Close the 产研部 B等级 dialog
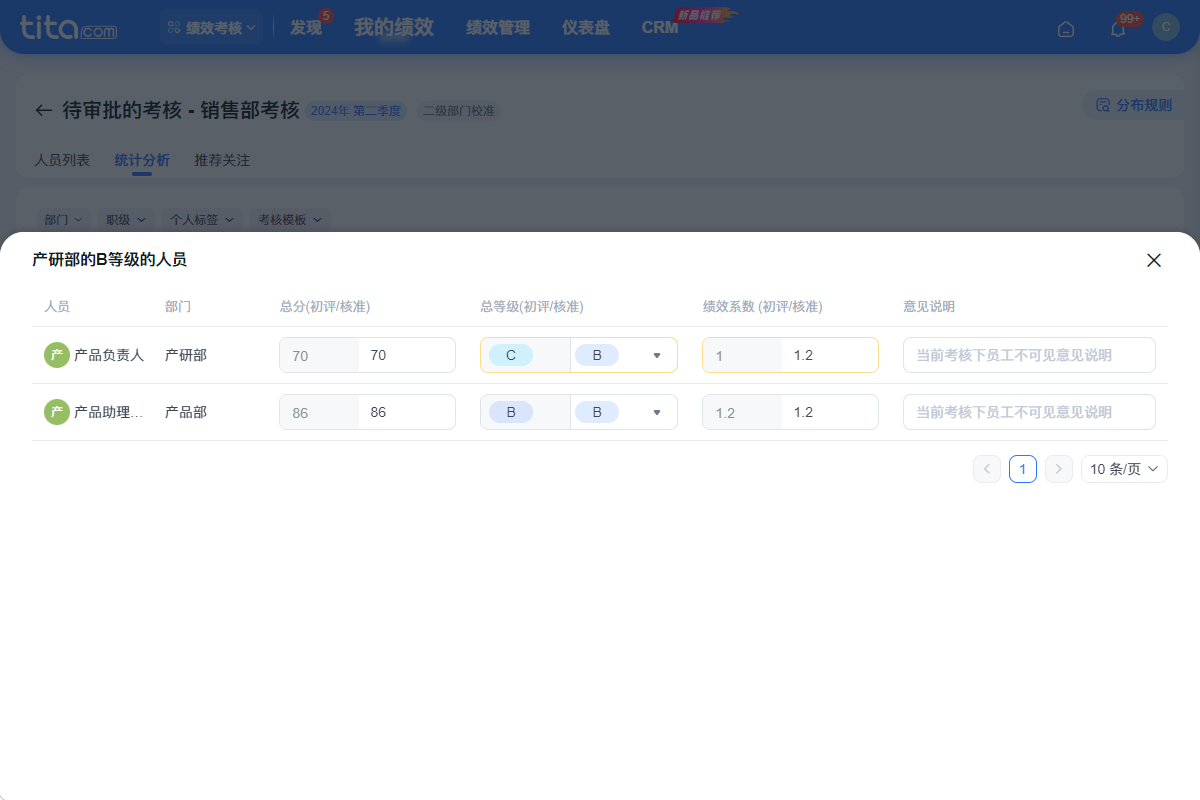 [1153, 260]
